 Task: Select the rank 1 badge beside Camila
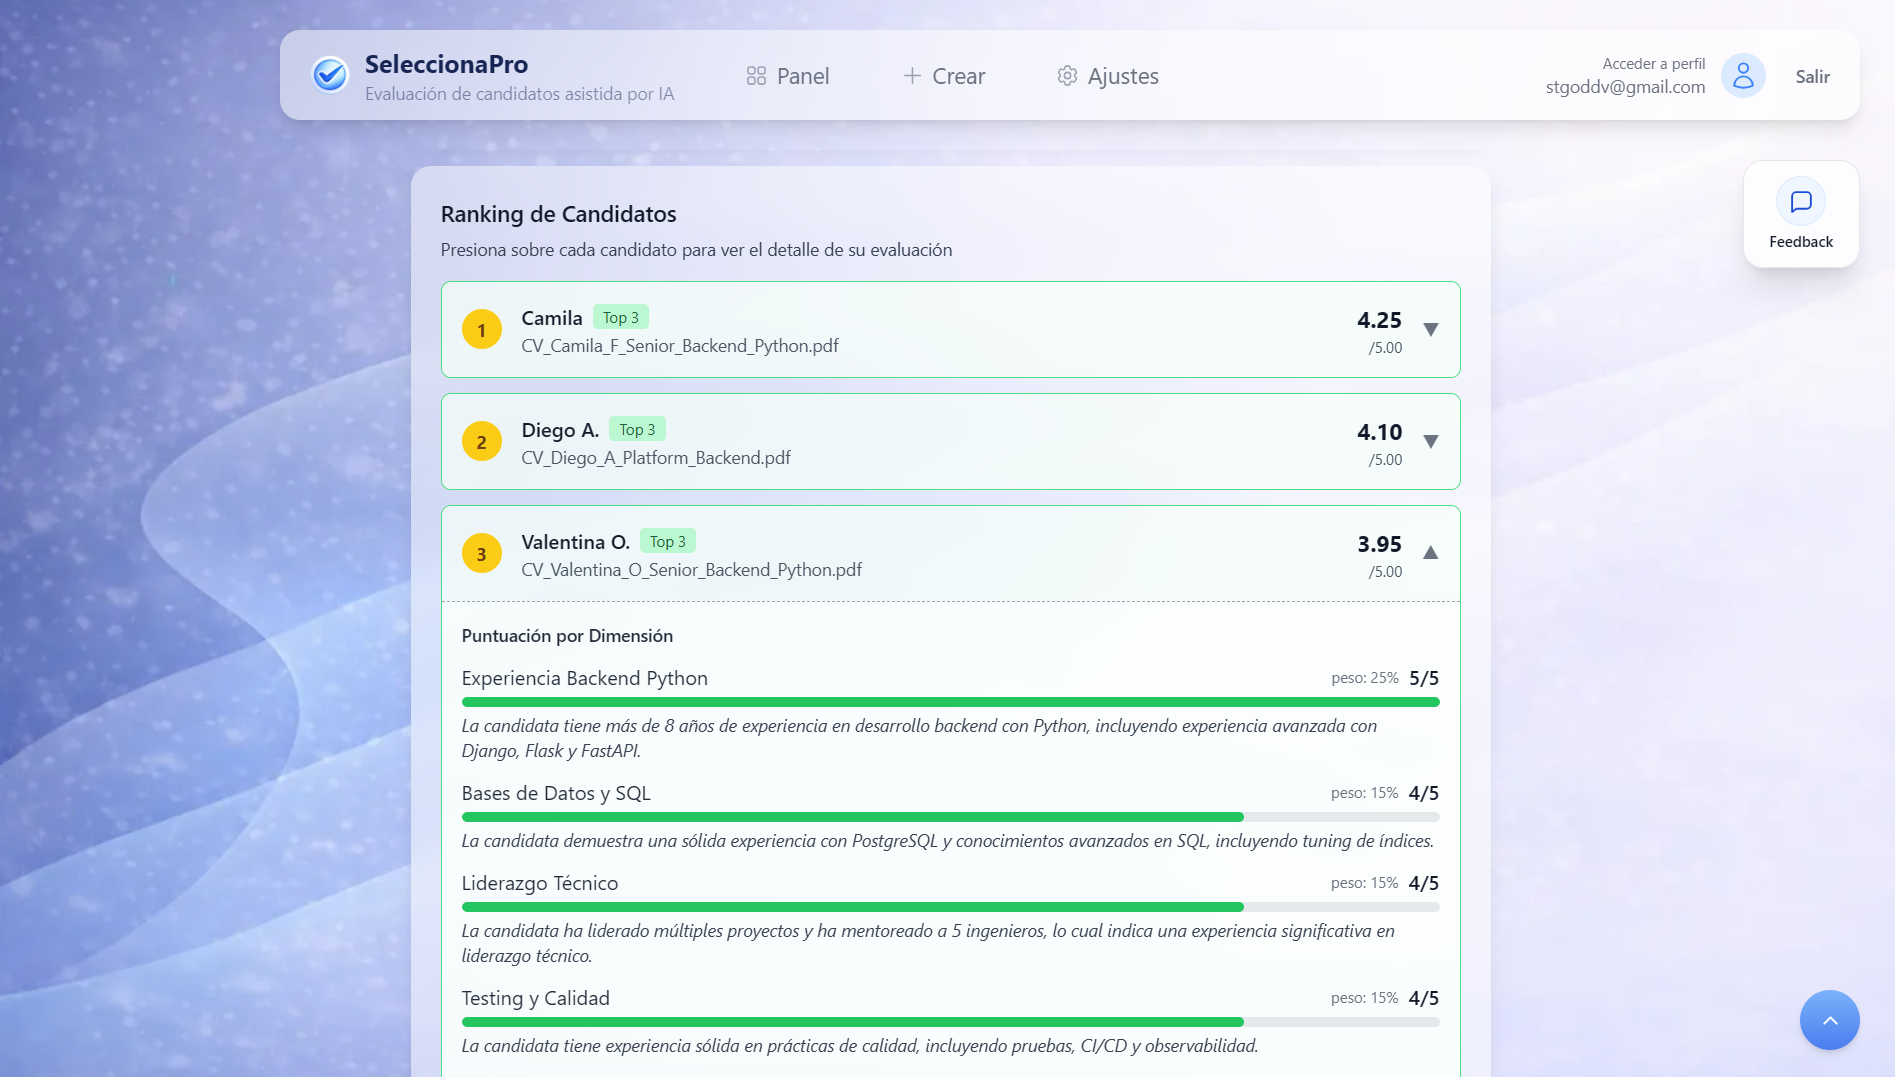pos(482,329)
